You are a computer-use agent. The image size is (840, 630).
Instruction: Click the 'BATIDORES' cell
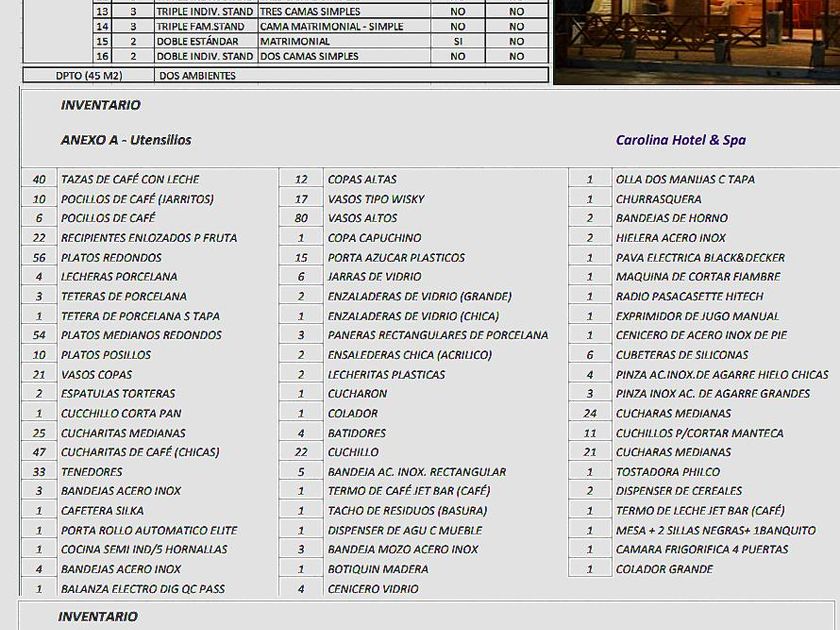356,433
